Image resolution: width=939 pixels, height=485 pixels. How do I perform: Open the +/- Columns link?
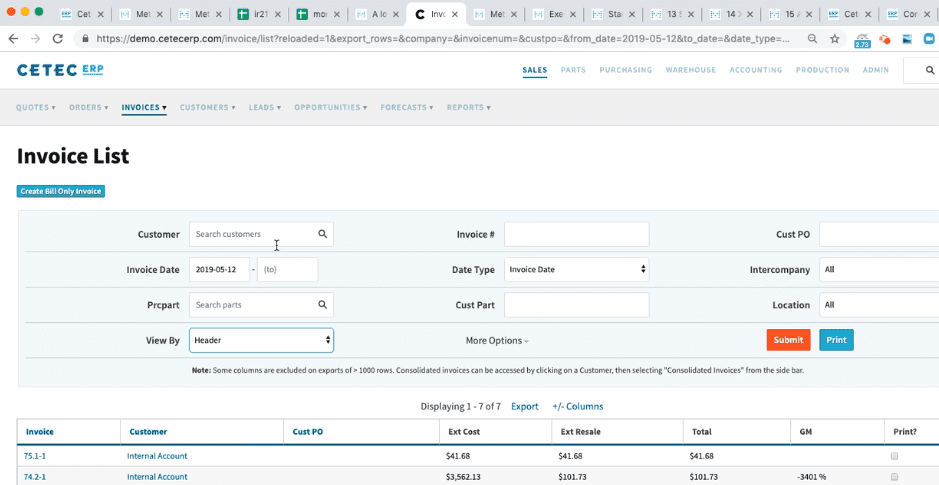pyautogui.click(x=577, y=407)
